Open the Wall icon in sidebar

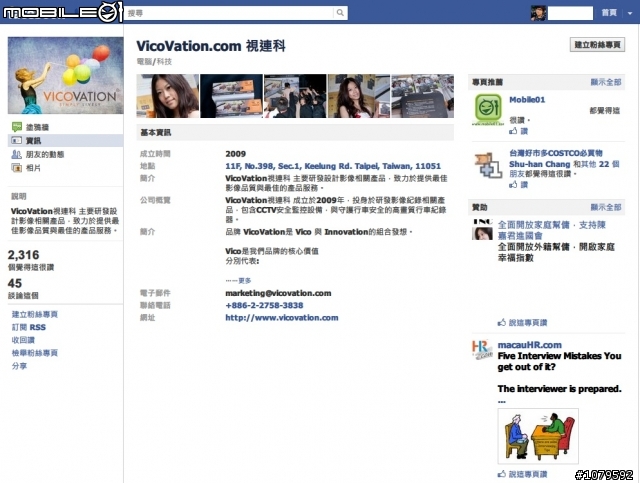17,127
